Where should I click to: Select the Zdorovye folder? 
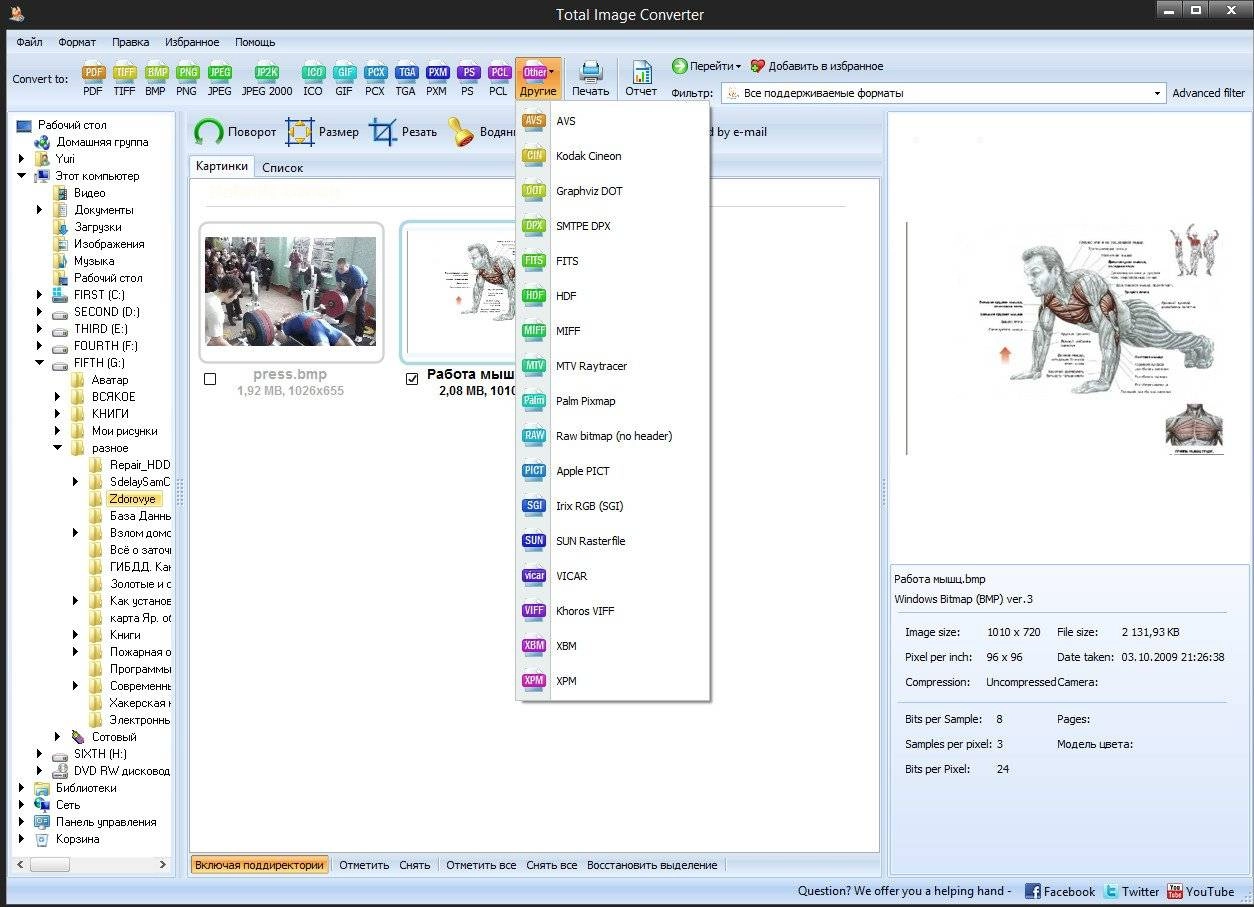pos(134,499)
